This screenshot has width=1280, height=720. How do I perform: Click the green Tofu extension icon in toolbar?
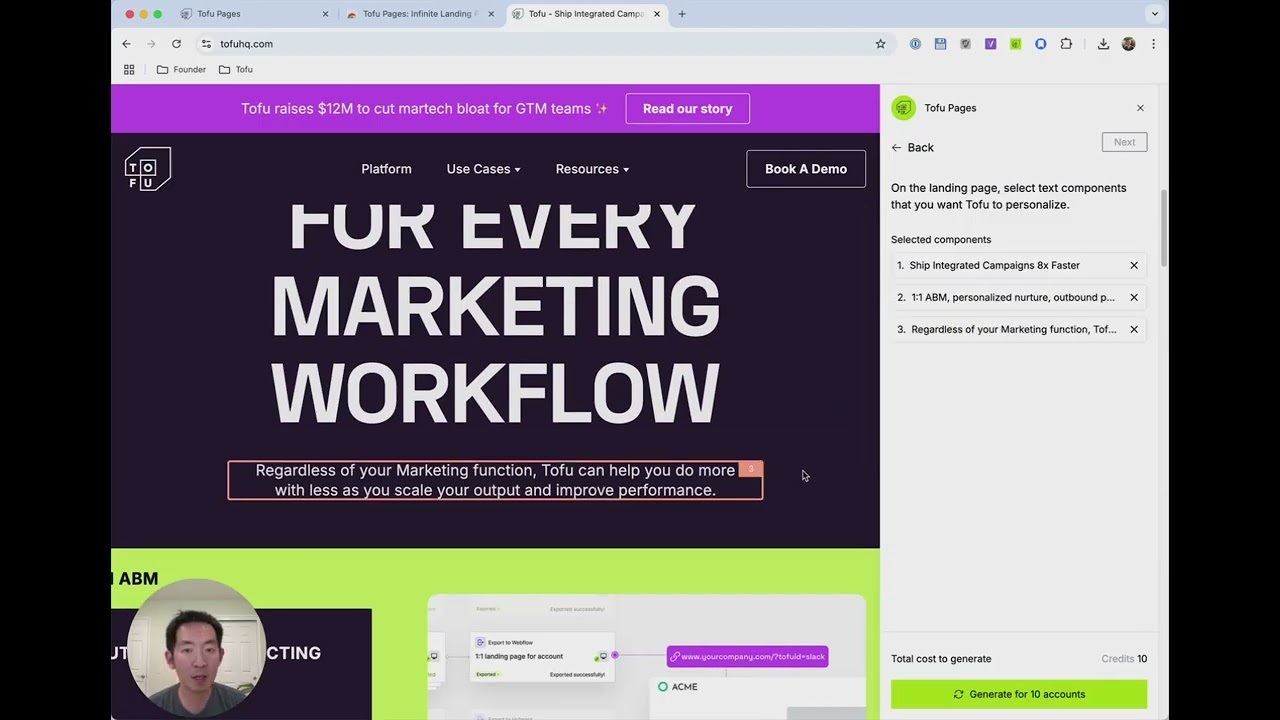(x=1015, y=44)
